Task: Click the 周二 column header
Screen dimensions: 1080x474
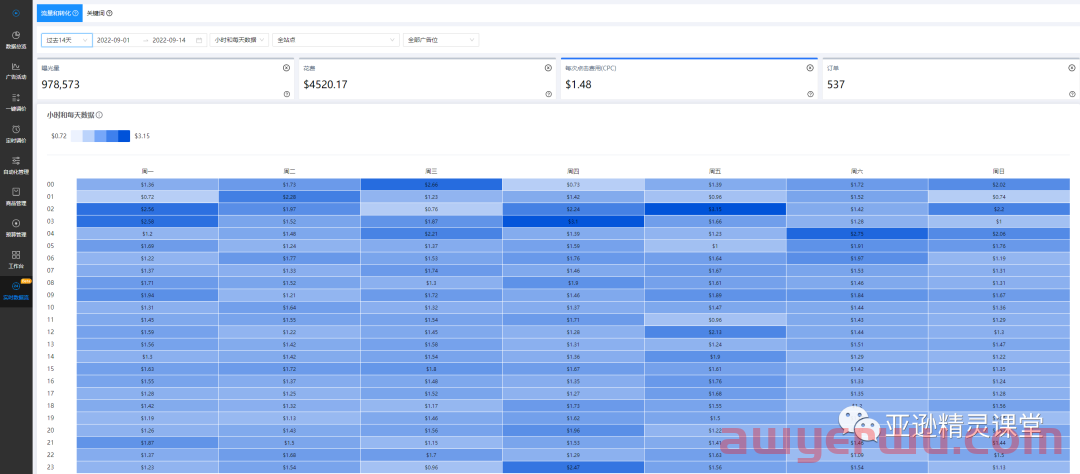Action: coord(289,171)
